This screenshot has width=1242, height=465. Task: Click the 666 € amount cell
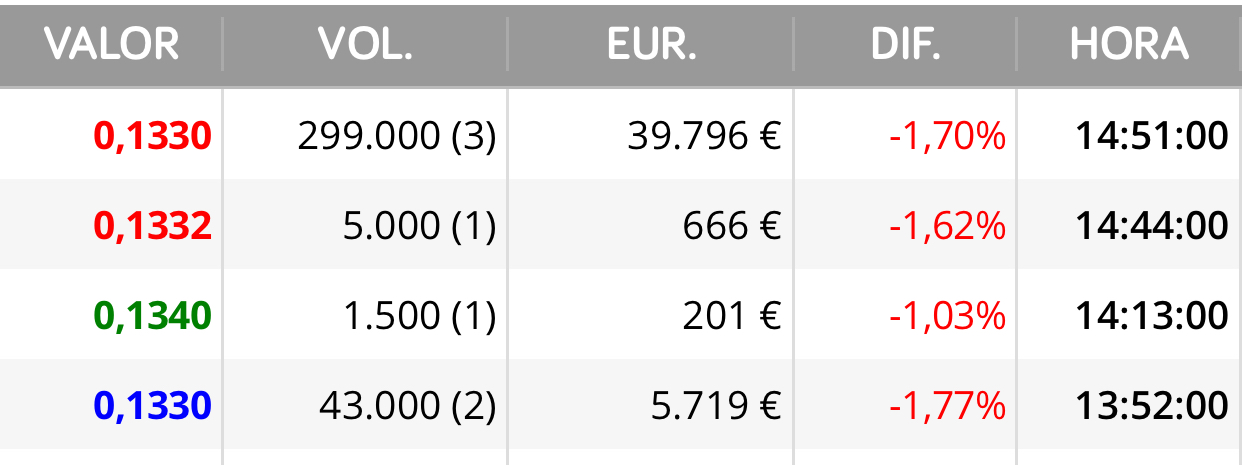pos(732,226)
